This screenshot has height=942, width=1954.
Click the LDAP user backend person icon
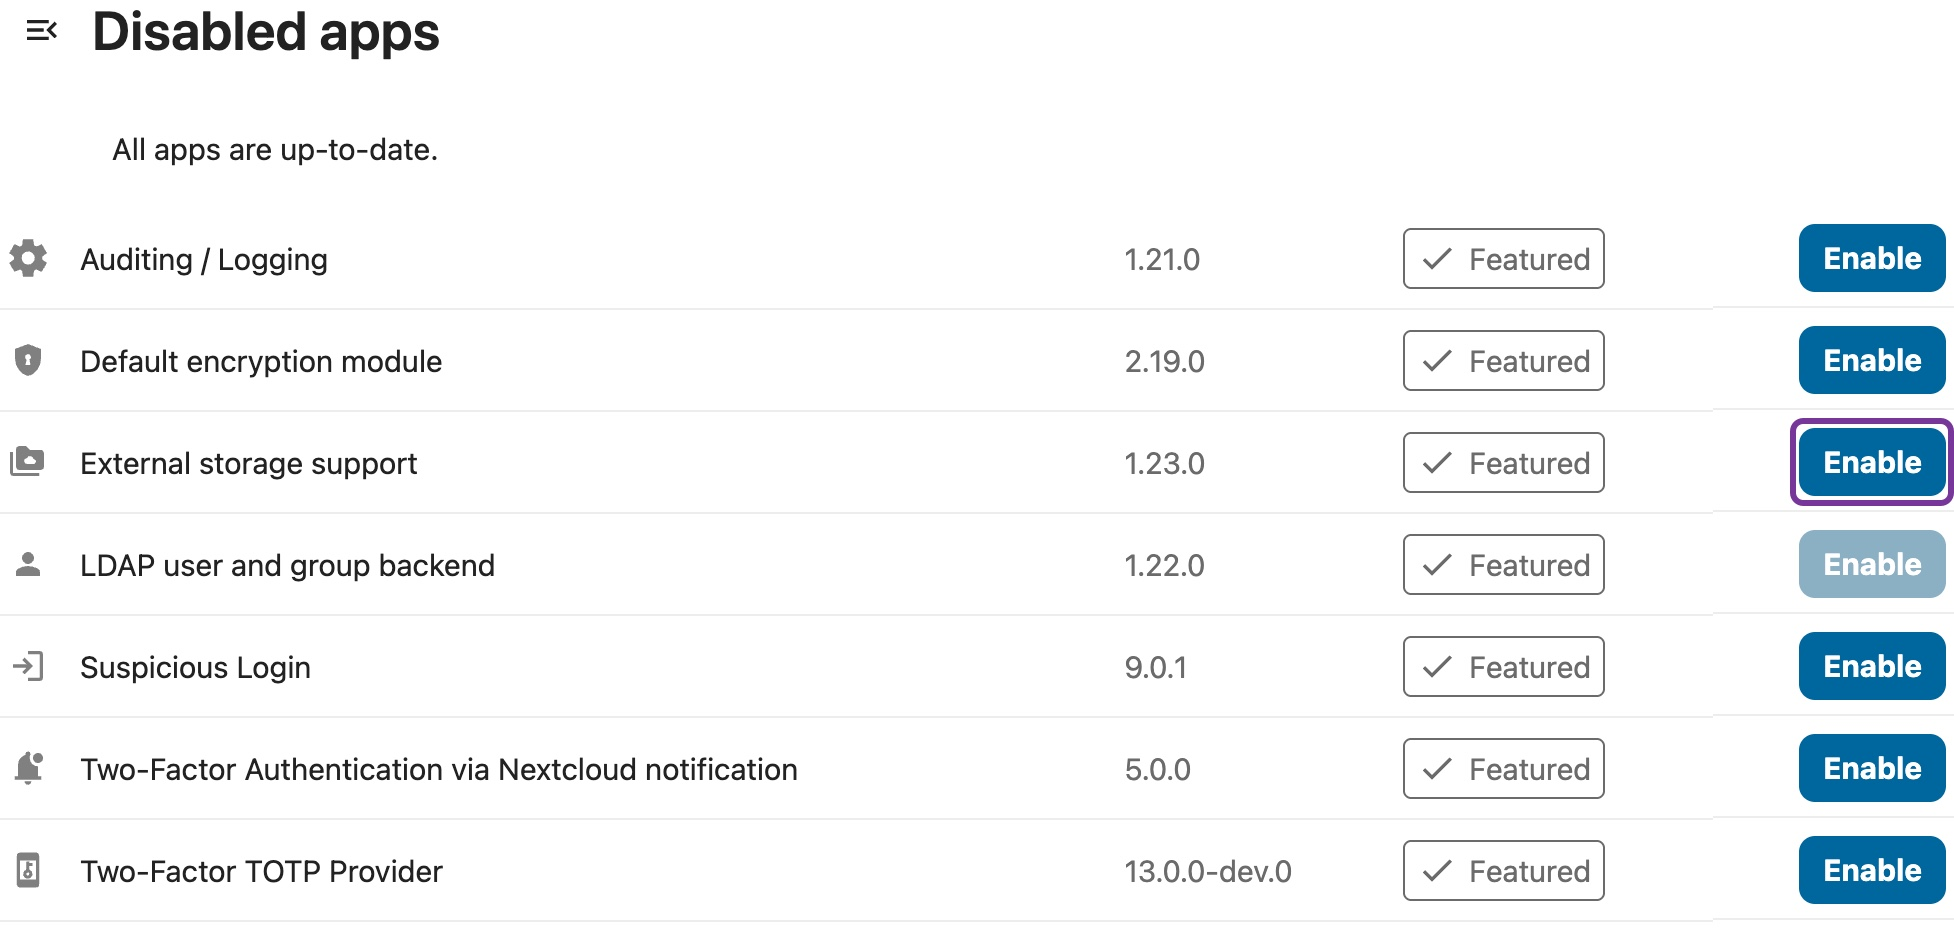pyautogui.click(x=28, y=565)
